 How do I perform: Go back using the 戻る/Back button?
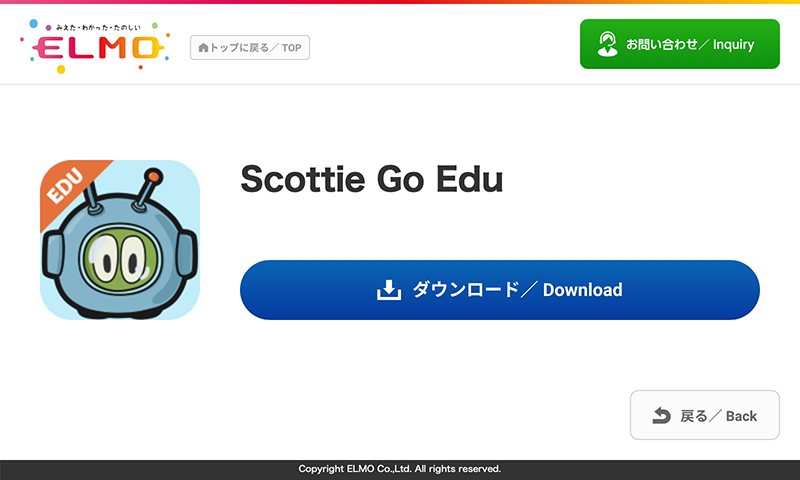tap(705, 415)
